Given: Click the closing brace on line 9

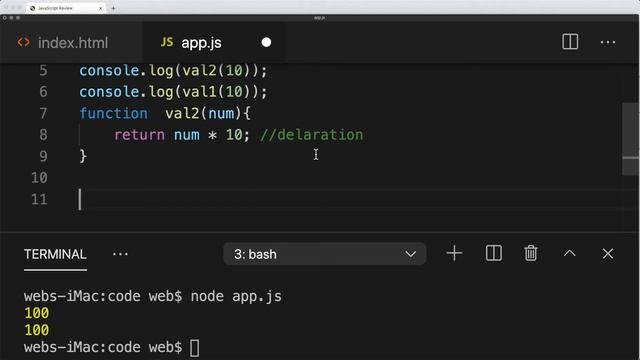Looking at the screenshot, I should click(x=83, y=156).
